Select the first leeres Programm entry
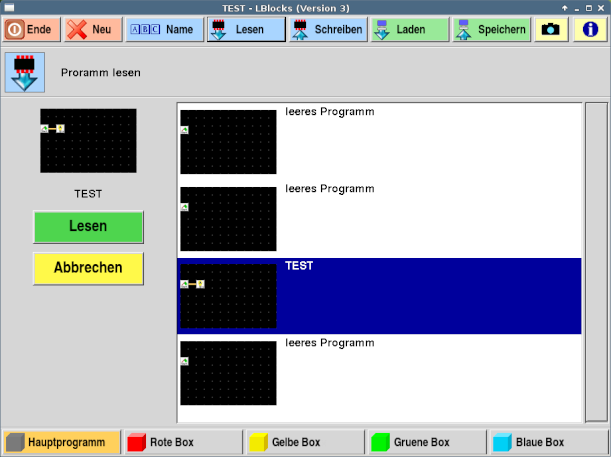The image size is (611, 457). click(379, 141)
